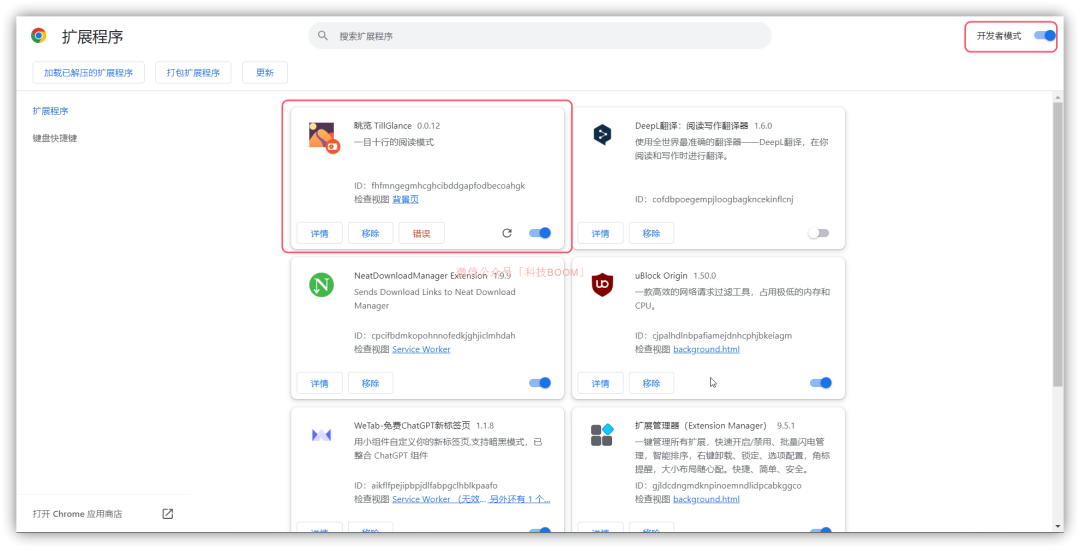Open the TillGlance 背景页 link
The height and width of the screenshot is (549, 1080).
406,199
